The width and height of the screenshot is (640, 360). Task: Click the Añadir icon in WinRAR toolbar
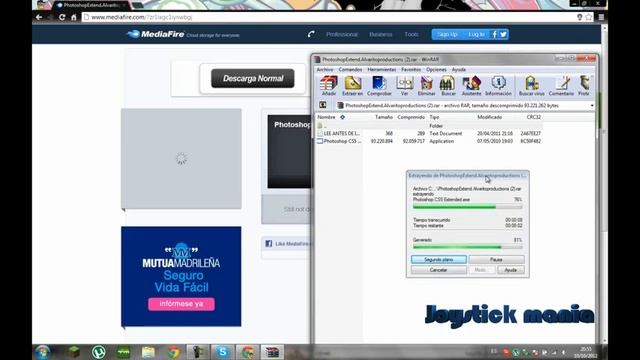[x=329, y=86]
